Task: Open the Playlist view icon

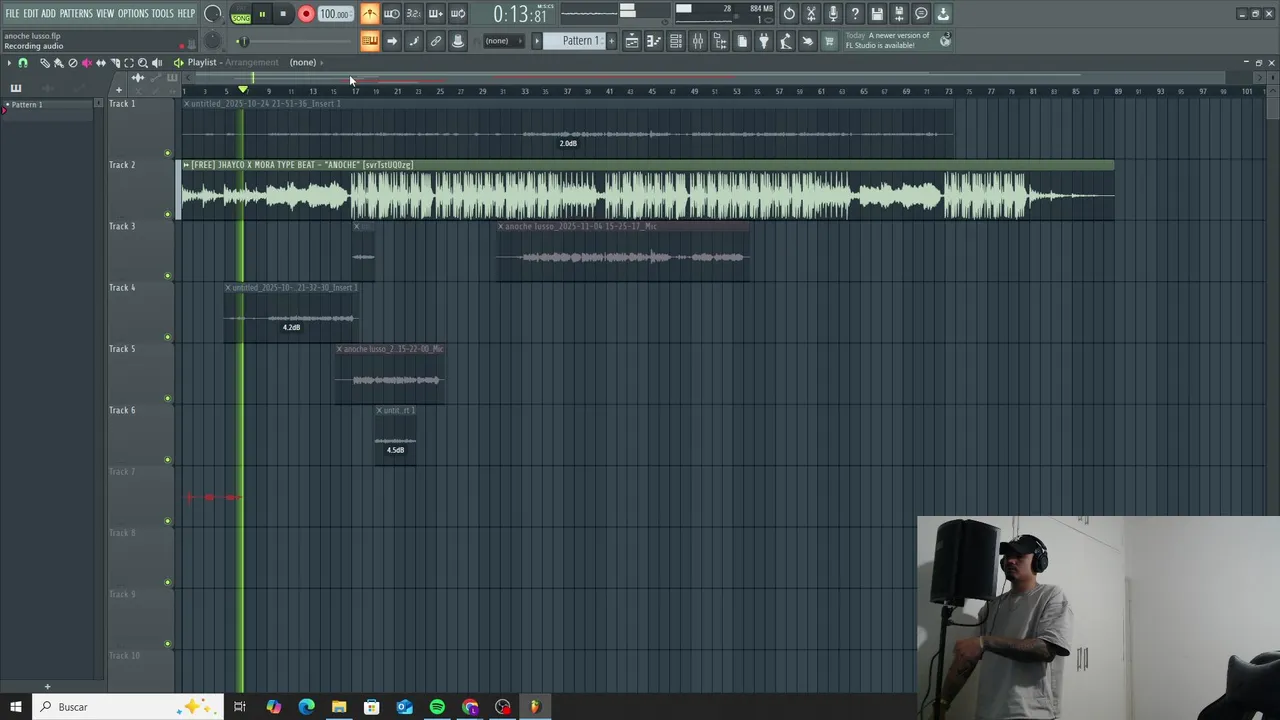Action: [x=632, y=41]
